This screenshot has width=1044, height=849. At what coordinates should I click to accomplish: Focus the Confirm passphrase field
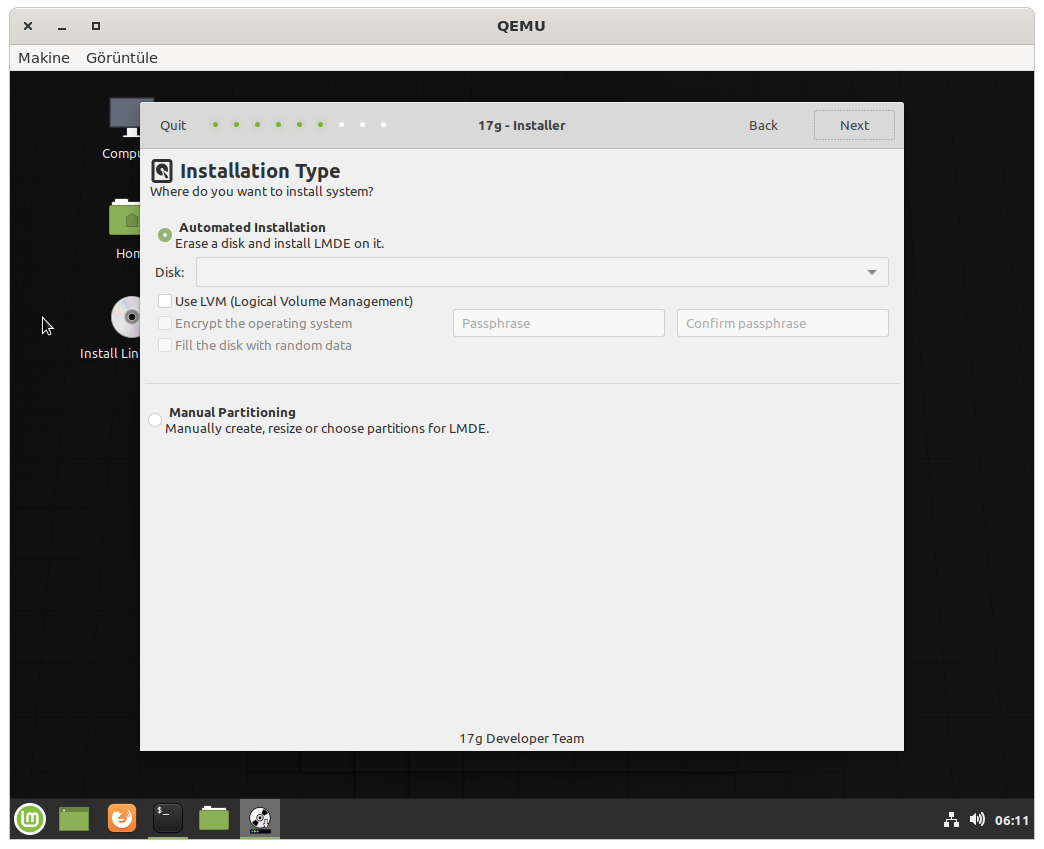coord(783,323)
